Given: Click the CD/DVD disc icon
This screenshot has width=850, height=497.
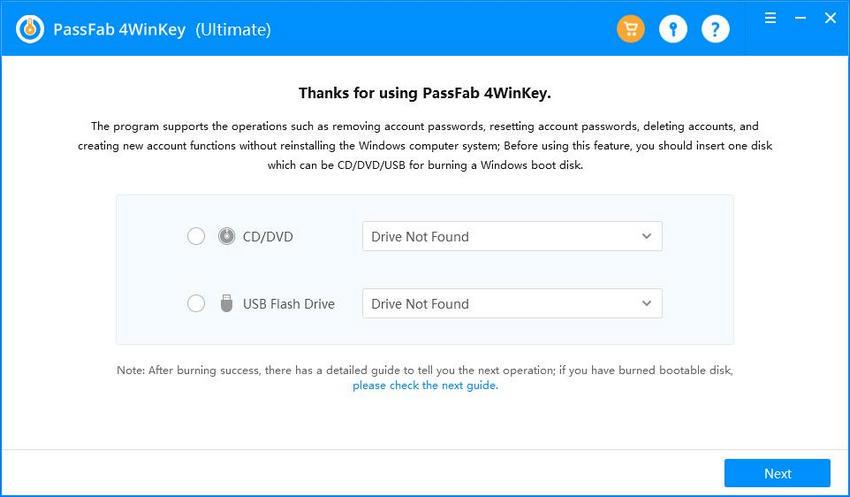Looking at the screenshot, I should click(x=227, y=237).
